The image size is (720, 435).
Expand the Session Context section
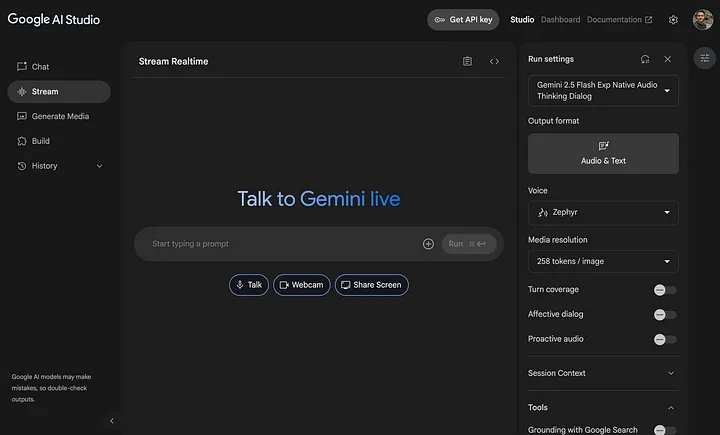[603, 373]
